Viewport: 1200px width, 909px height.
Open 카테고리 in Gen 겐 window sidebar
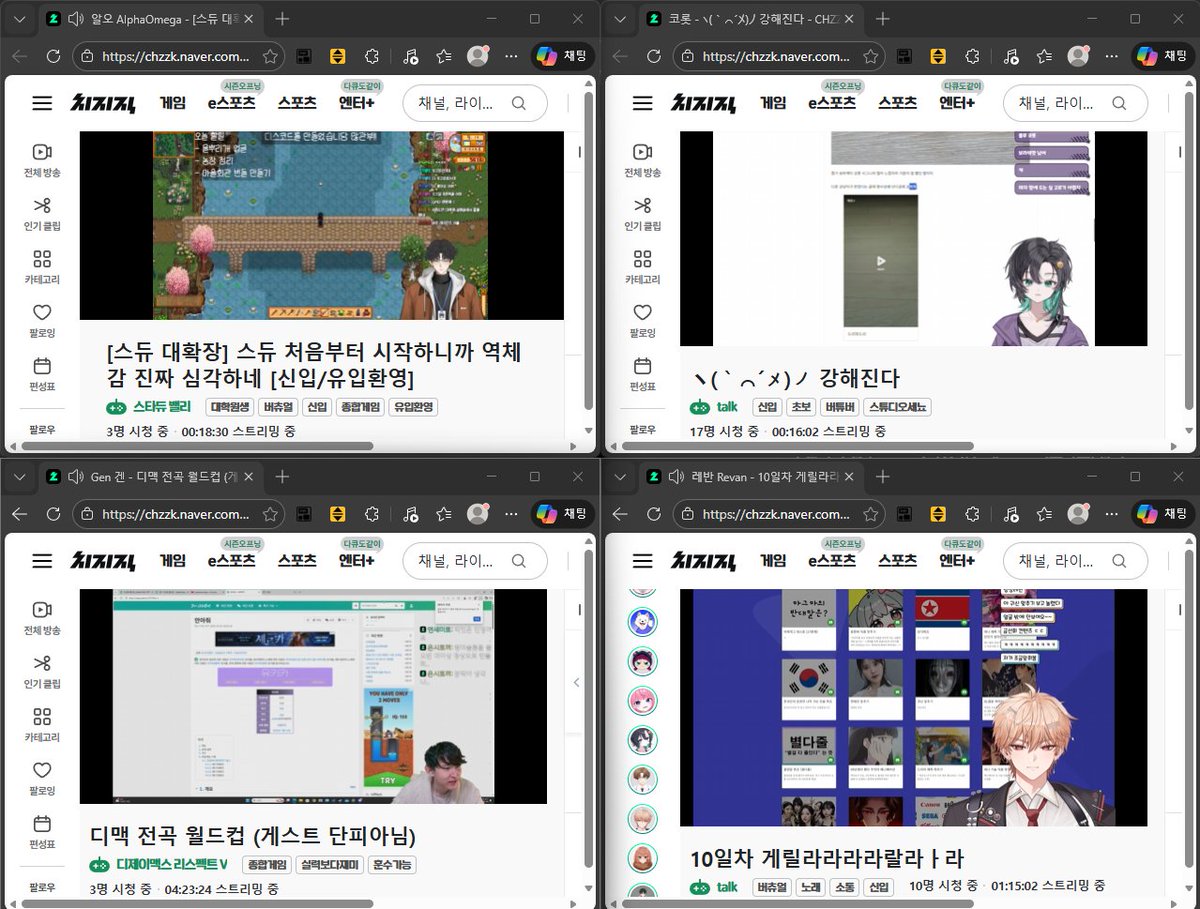[42, 725]
